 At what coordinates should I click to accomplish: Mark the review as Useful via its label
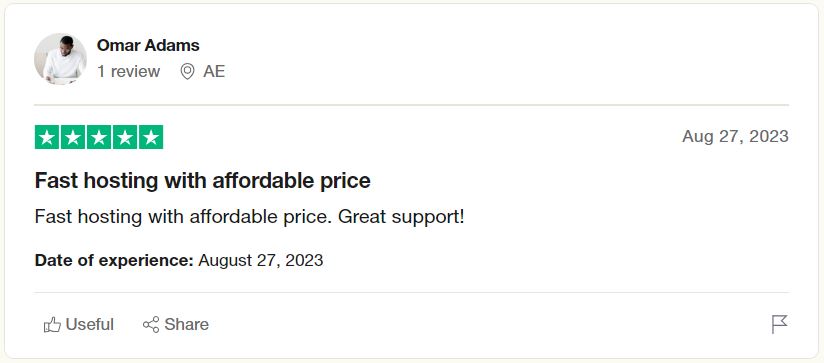(x=90, y=325)
